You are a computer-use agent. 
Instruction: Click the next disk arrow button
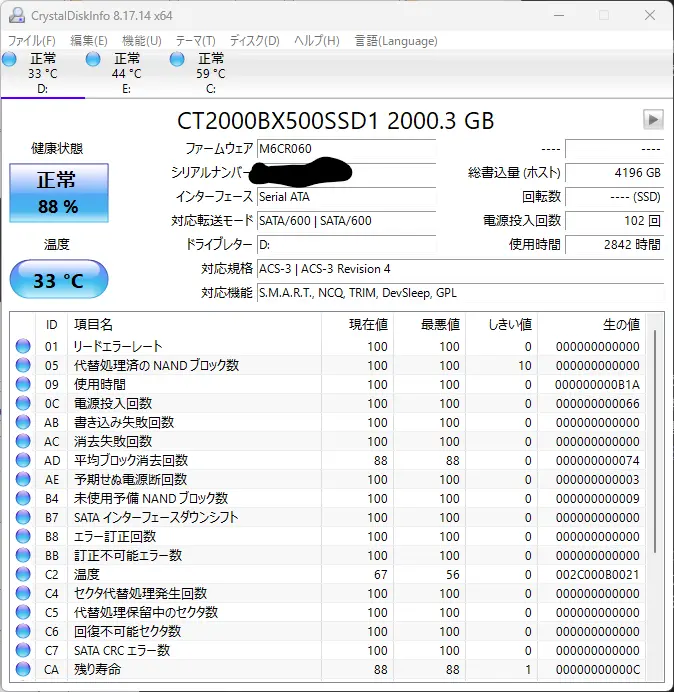[653, 119]
